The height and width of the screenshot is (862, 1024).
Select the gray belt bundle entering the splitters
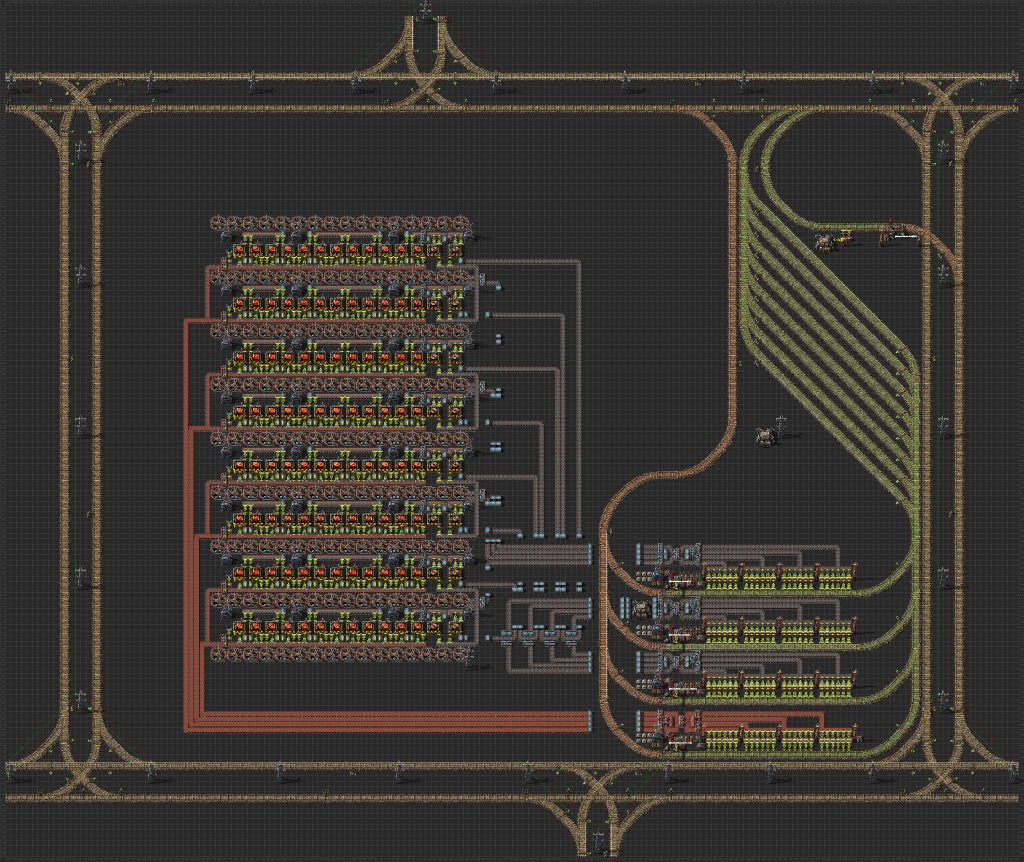click(x=538, y=554)
